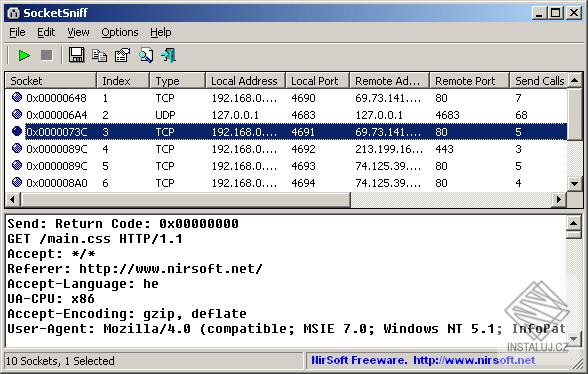
Task: Sort by the Send Calls column header
Action: tap(539, 81)
